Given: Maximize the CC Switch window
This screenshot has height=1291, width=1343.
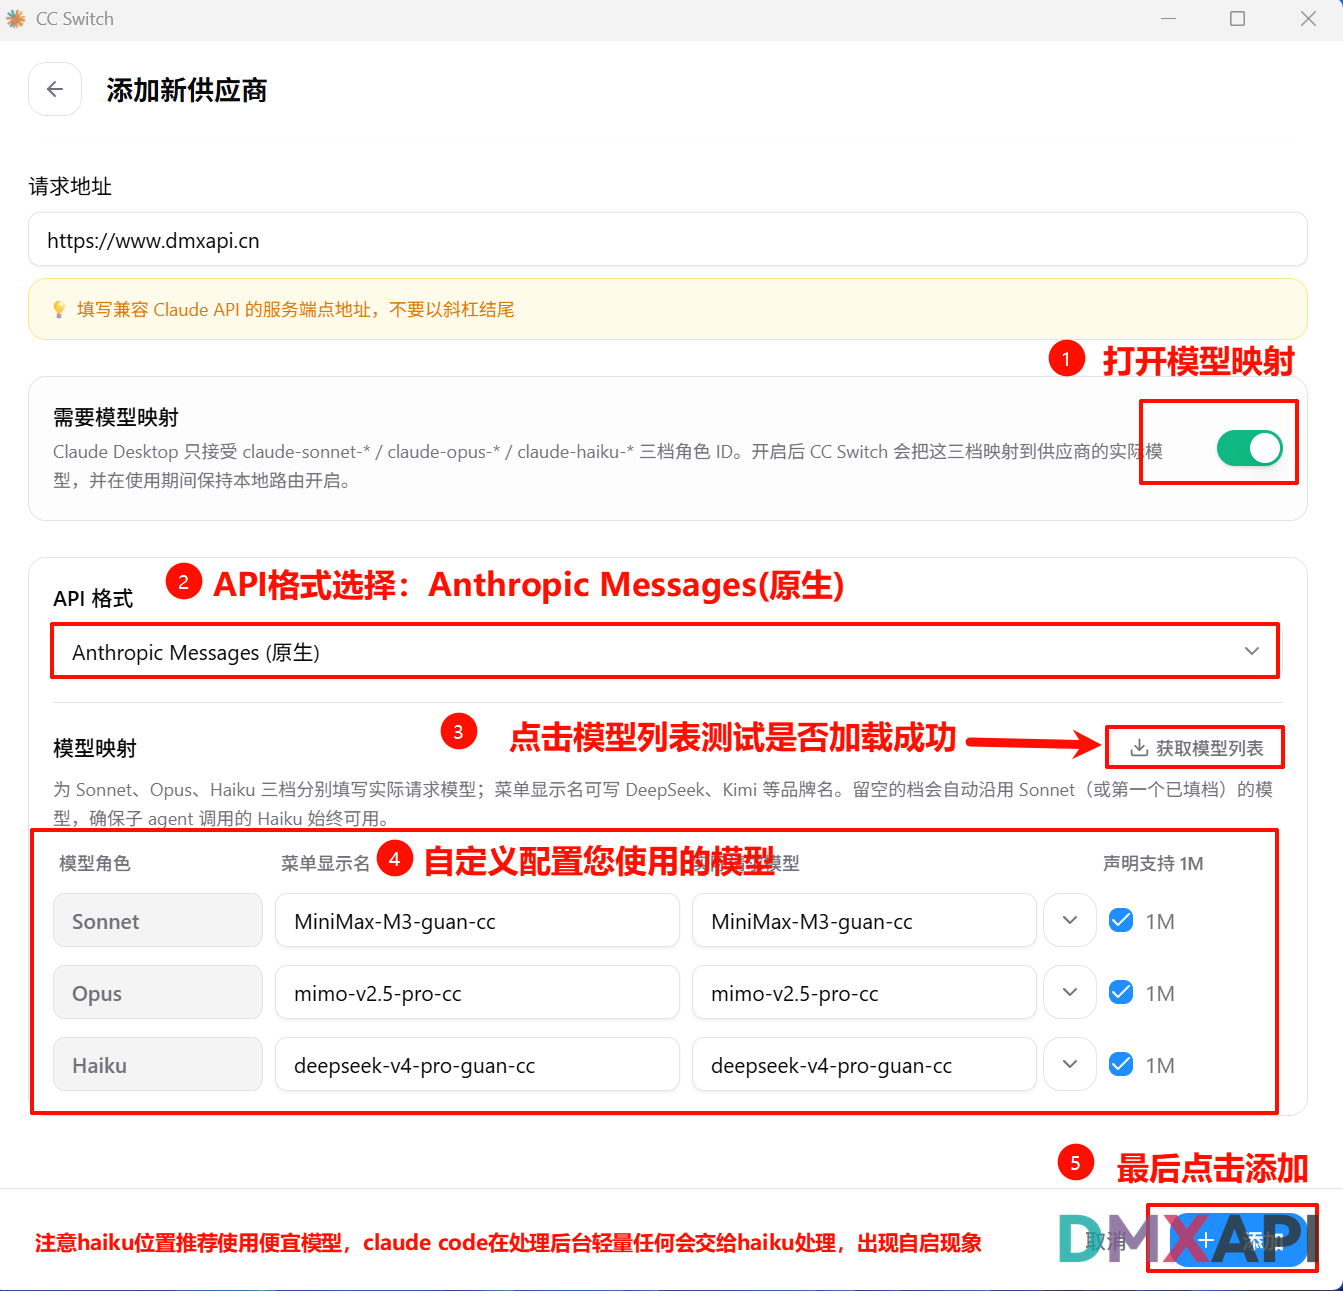Looking at the screenshot, I should pos(1238,19).
